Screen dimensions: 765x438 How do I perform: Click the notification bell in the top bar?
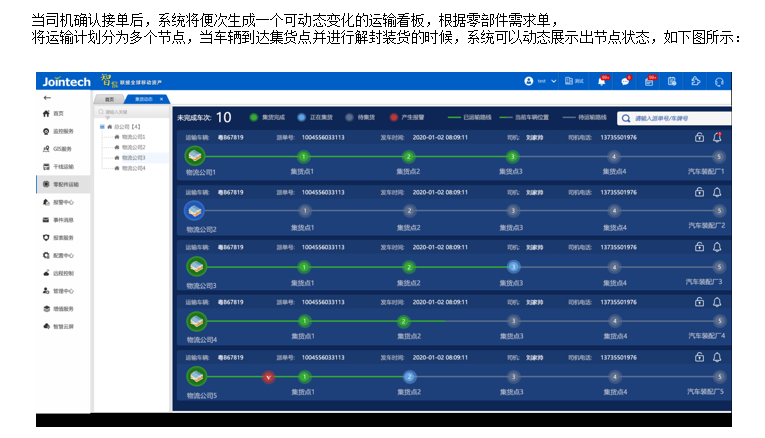coord(603,81)
